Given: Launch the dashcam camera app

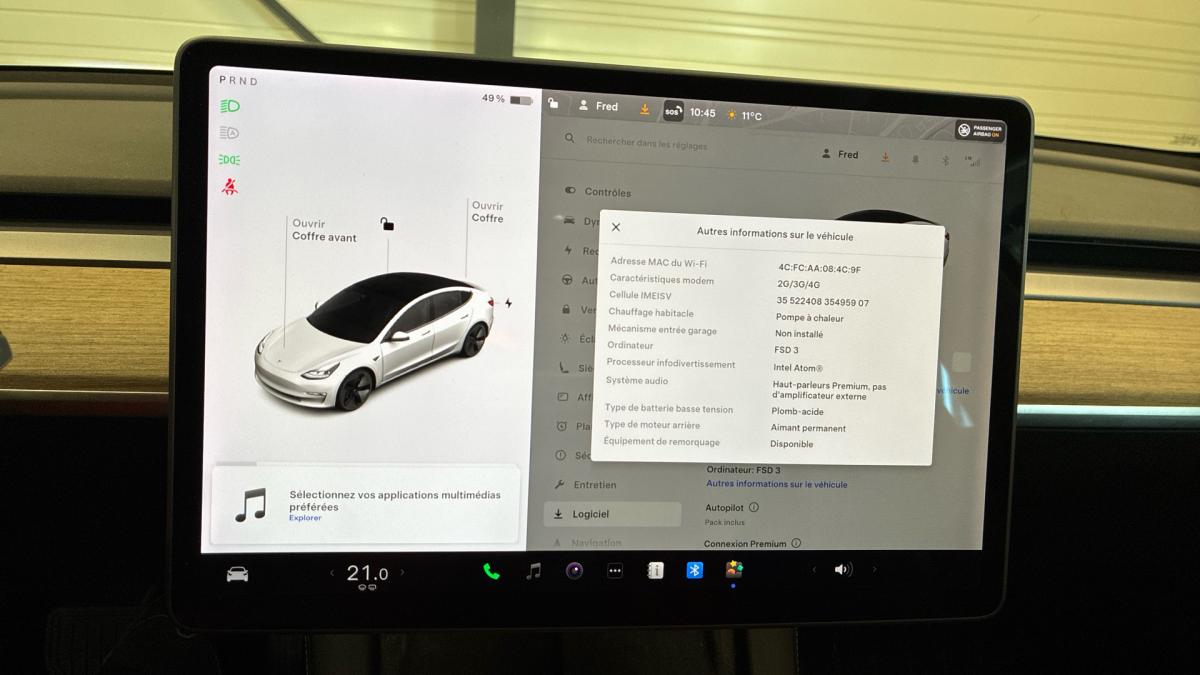Looking at the screenshot, I should 574,571.
